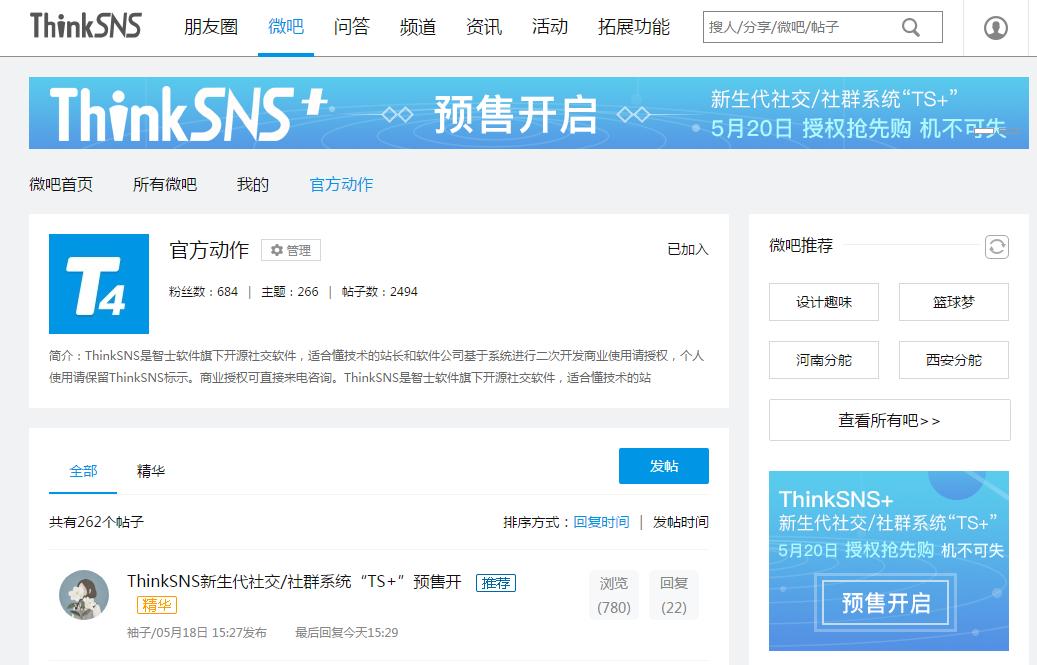Click the T4 group logo
1037x665 pixels.
(98, 284)
